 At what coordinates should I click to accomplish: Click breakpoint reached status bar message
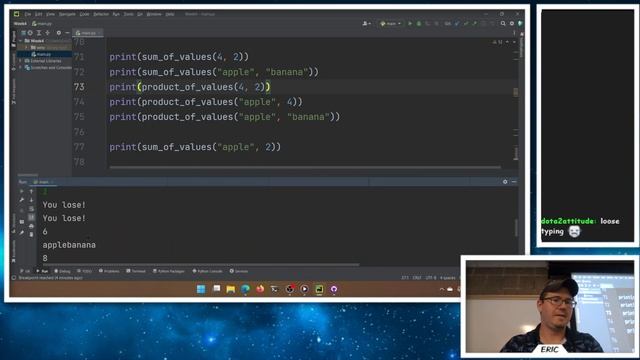tap(50, 278)
